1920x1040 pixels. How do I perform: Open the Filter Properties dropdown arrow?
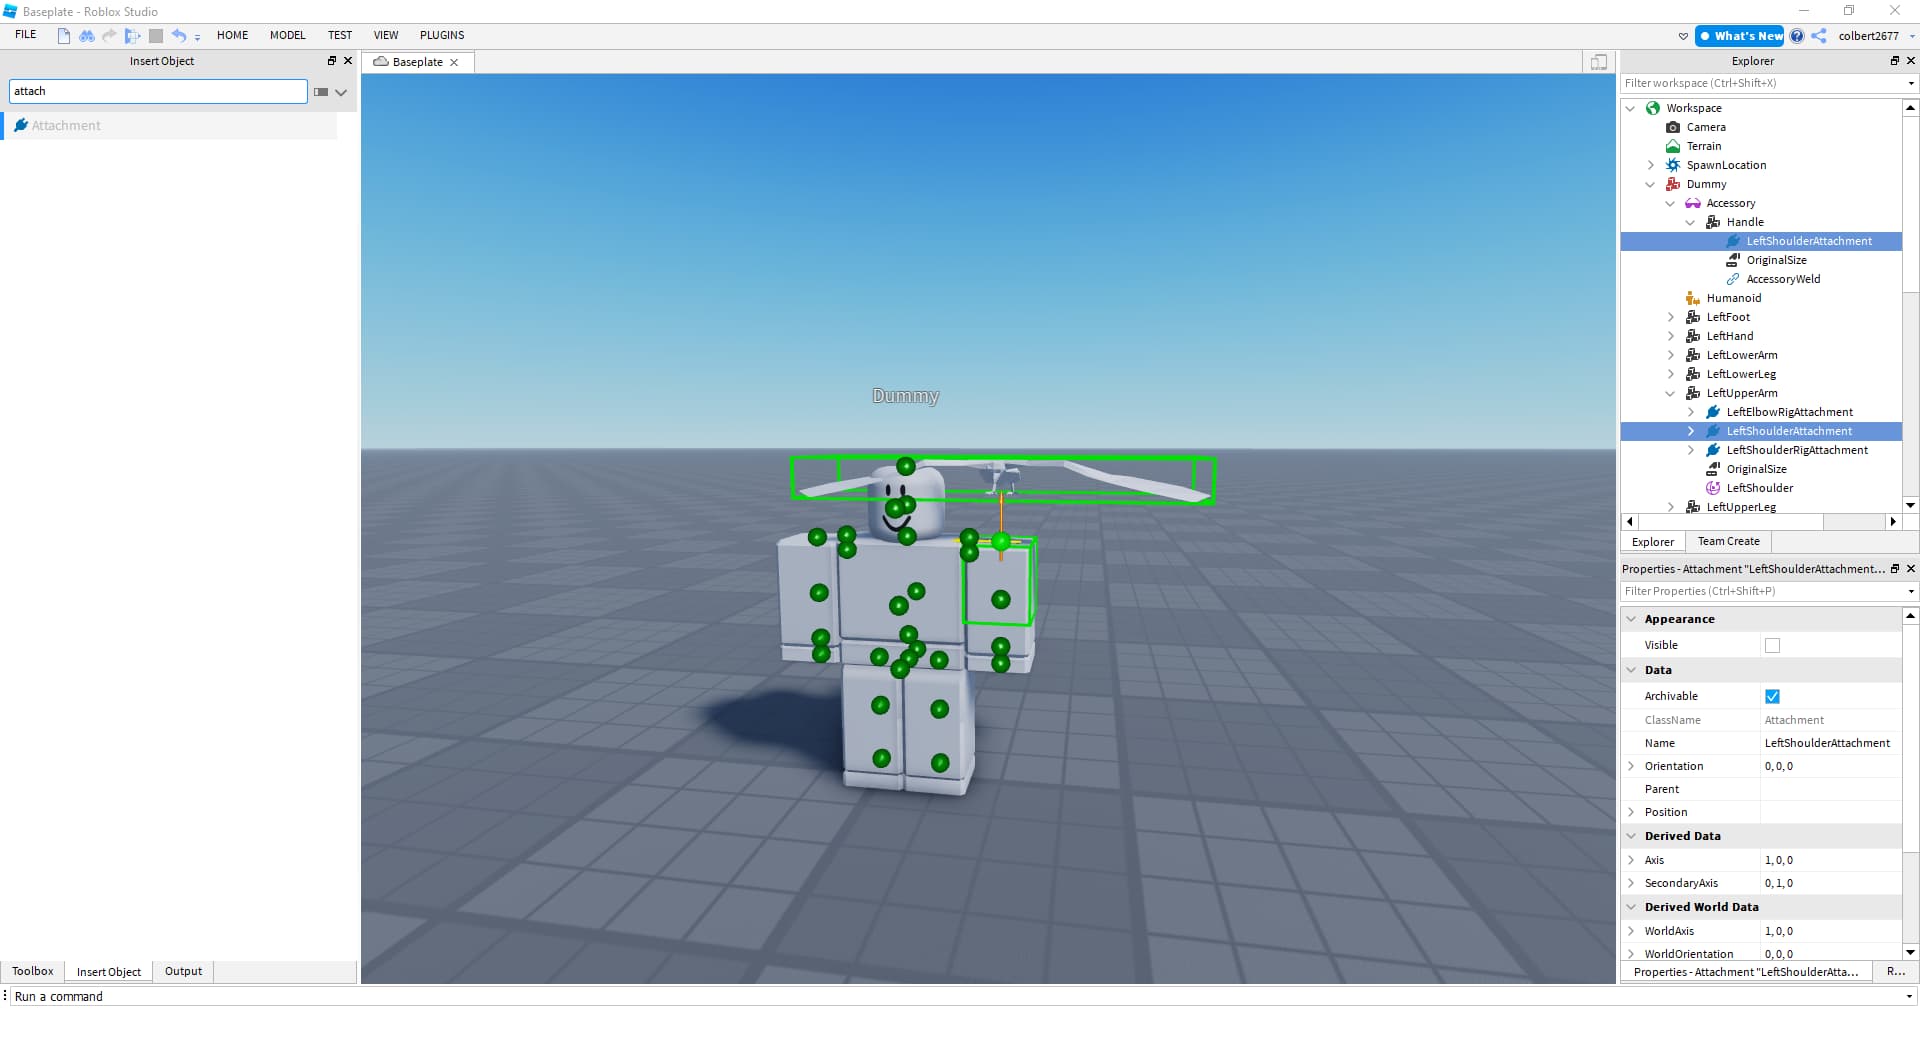(1911, 592)
